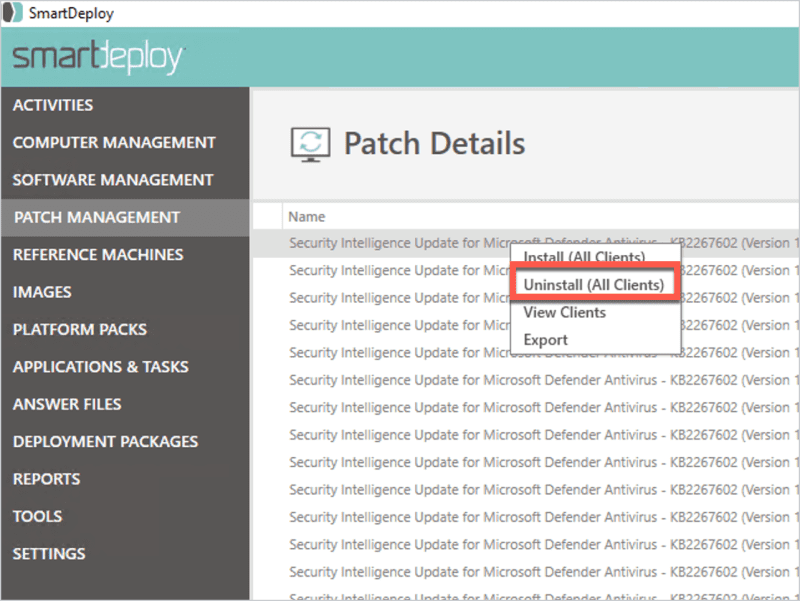Go to Applications & Tasks
This screenshot has height=601, width=800.
click(101, 367)
